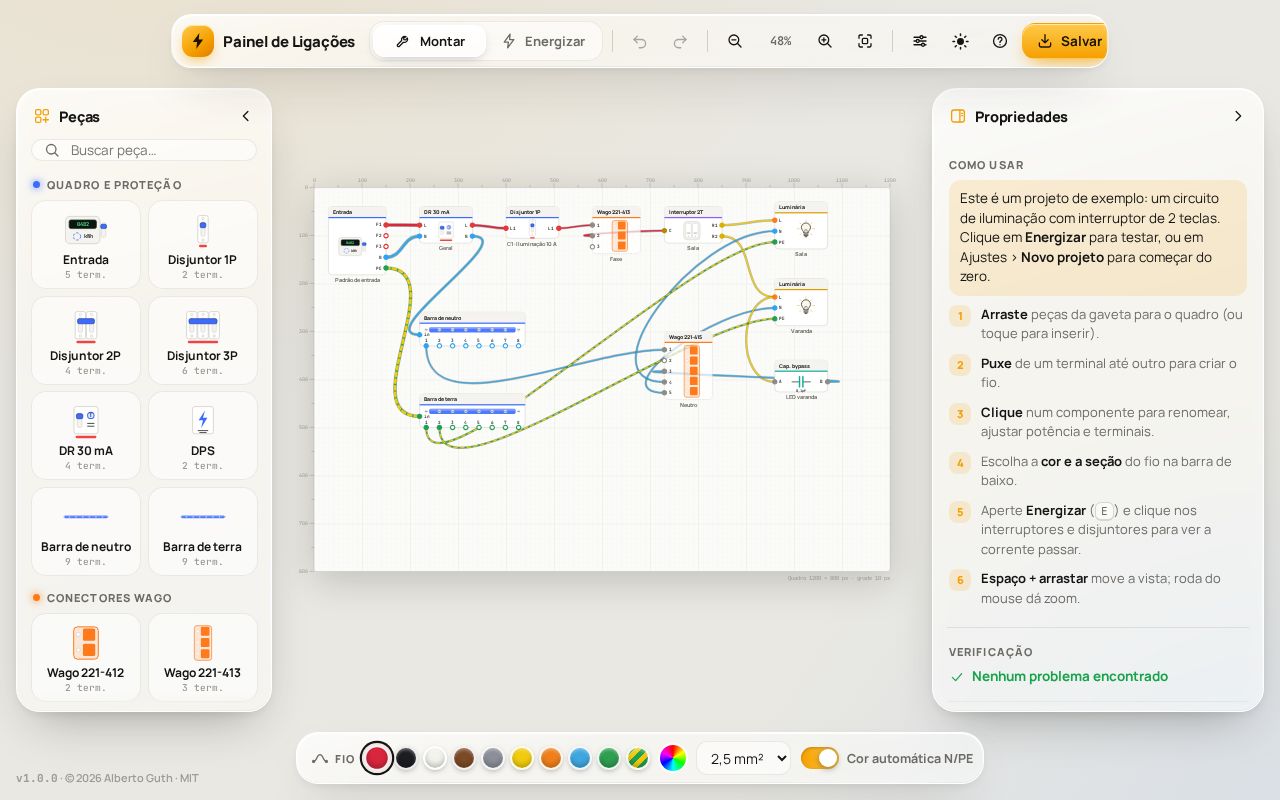Collapse the Propriedades panel chevron
Viewport: 1280px width, 800px height.
(1238, 116)
